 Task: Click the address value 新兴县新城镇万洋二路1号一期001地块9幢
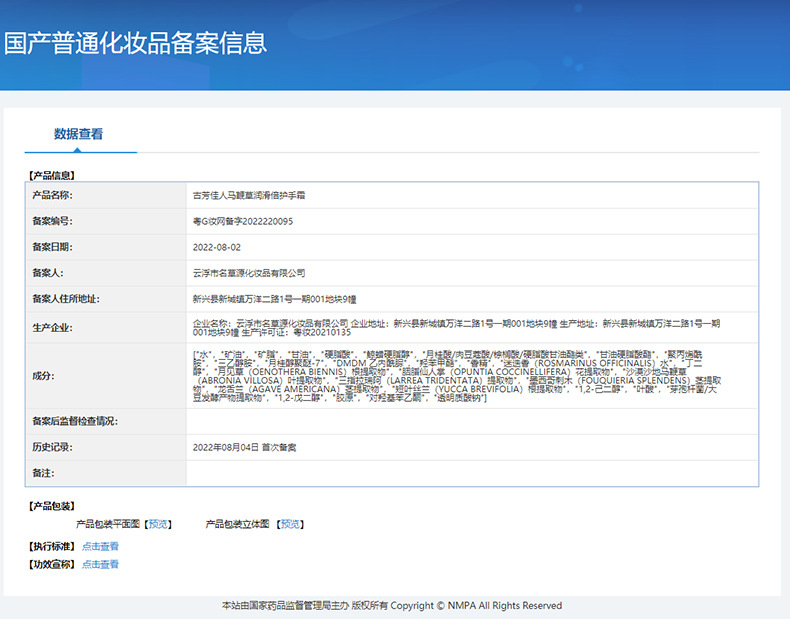[275, 299]
